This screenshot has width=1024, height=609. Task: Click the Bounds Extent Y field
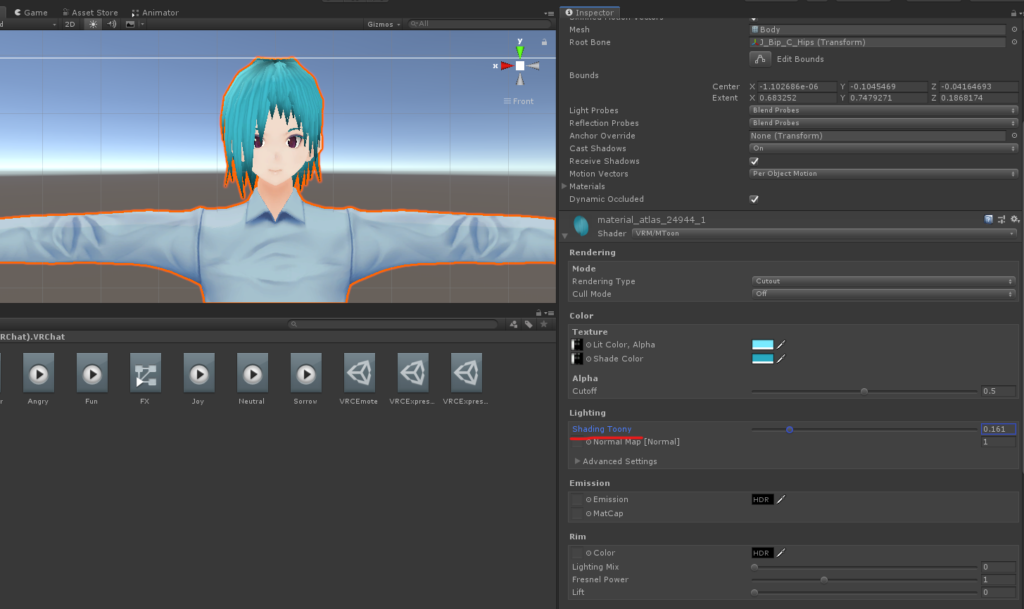point(887,98)
